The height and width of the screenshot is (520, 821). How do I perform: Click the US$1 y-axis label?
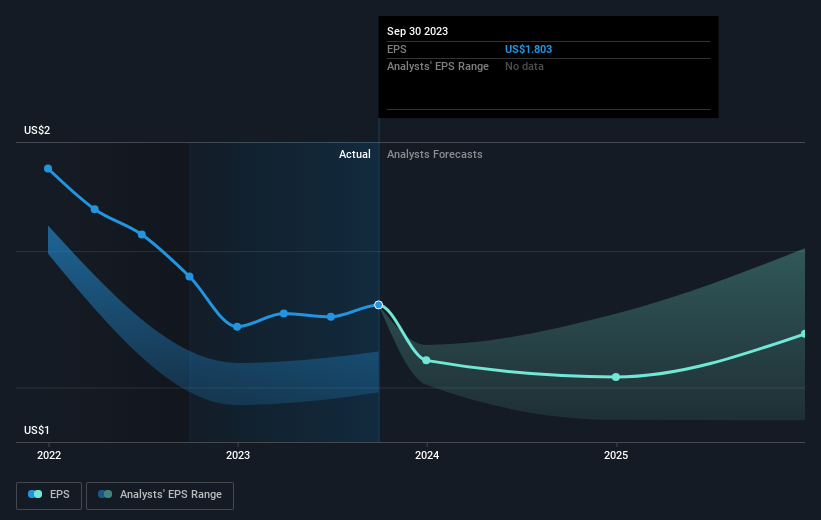click(37, 430)
